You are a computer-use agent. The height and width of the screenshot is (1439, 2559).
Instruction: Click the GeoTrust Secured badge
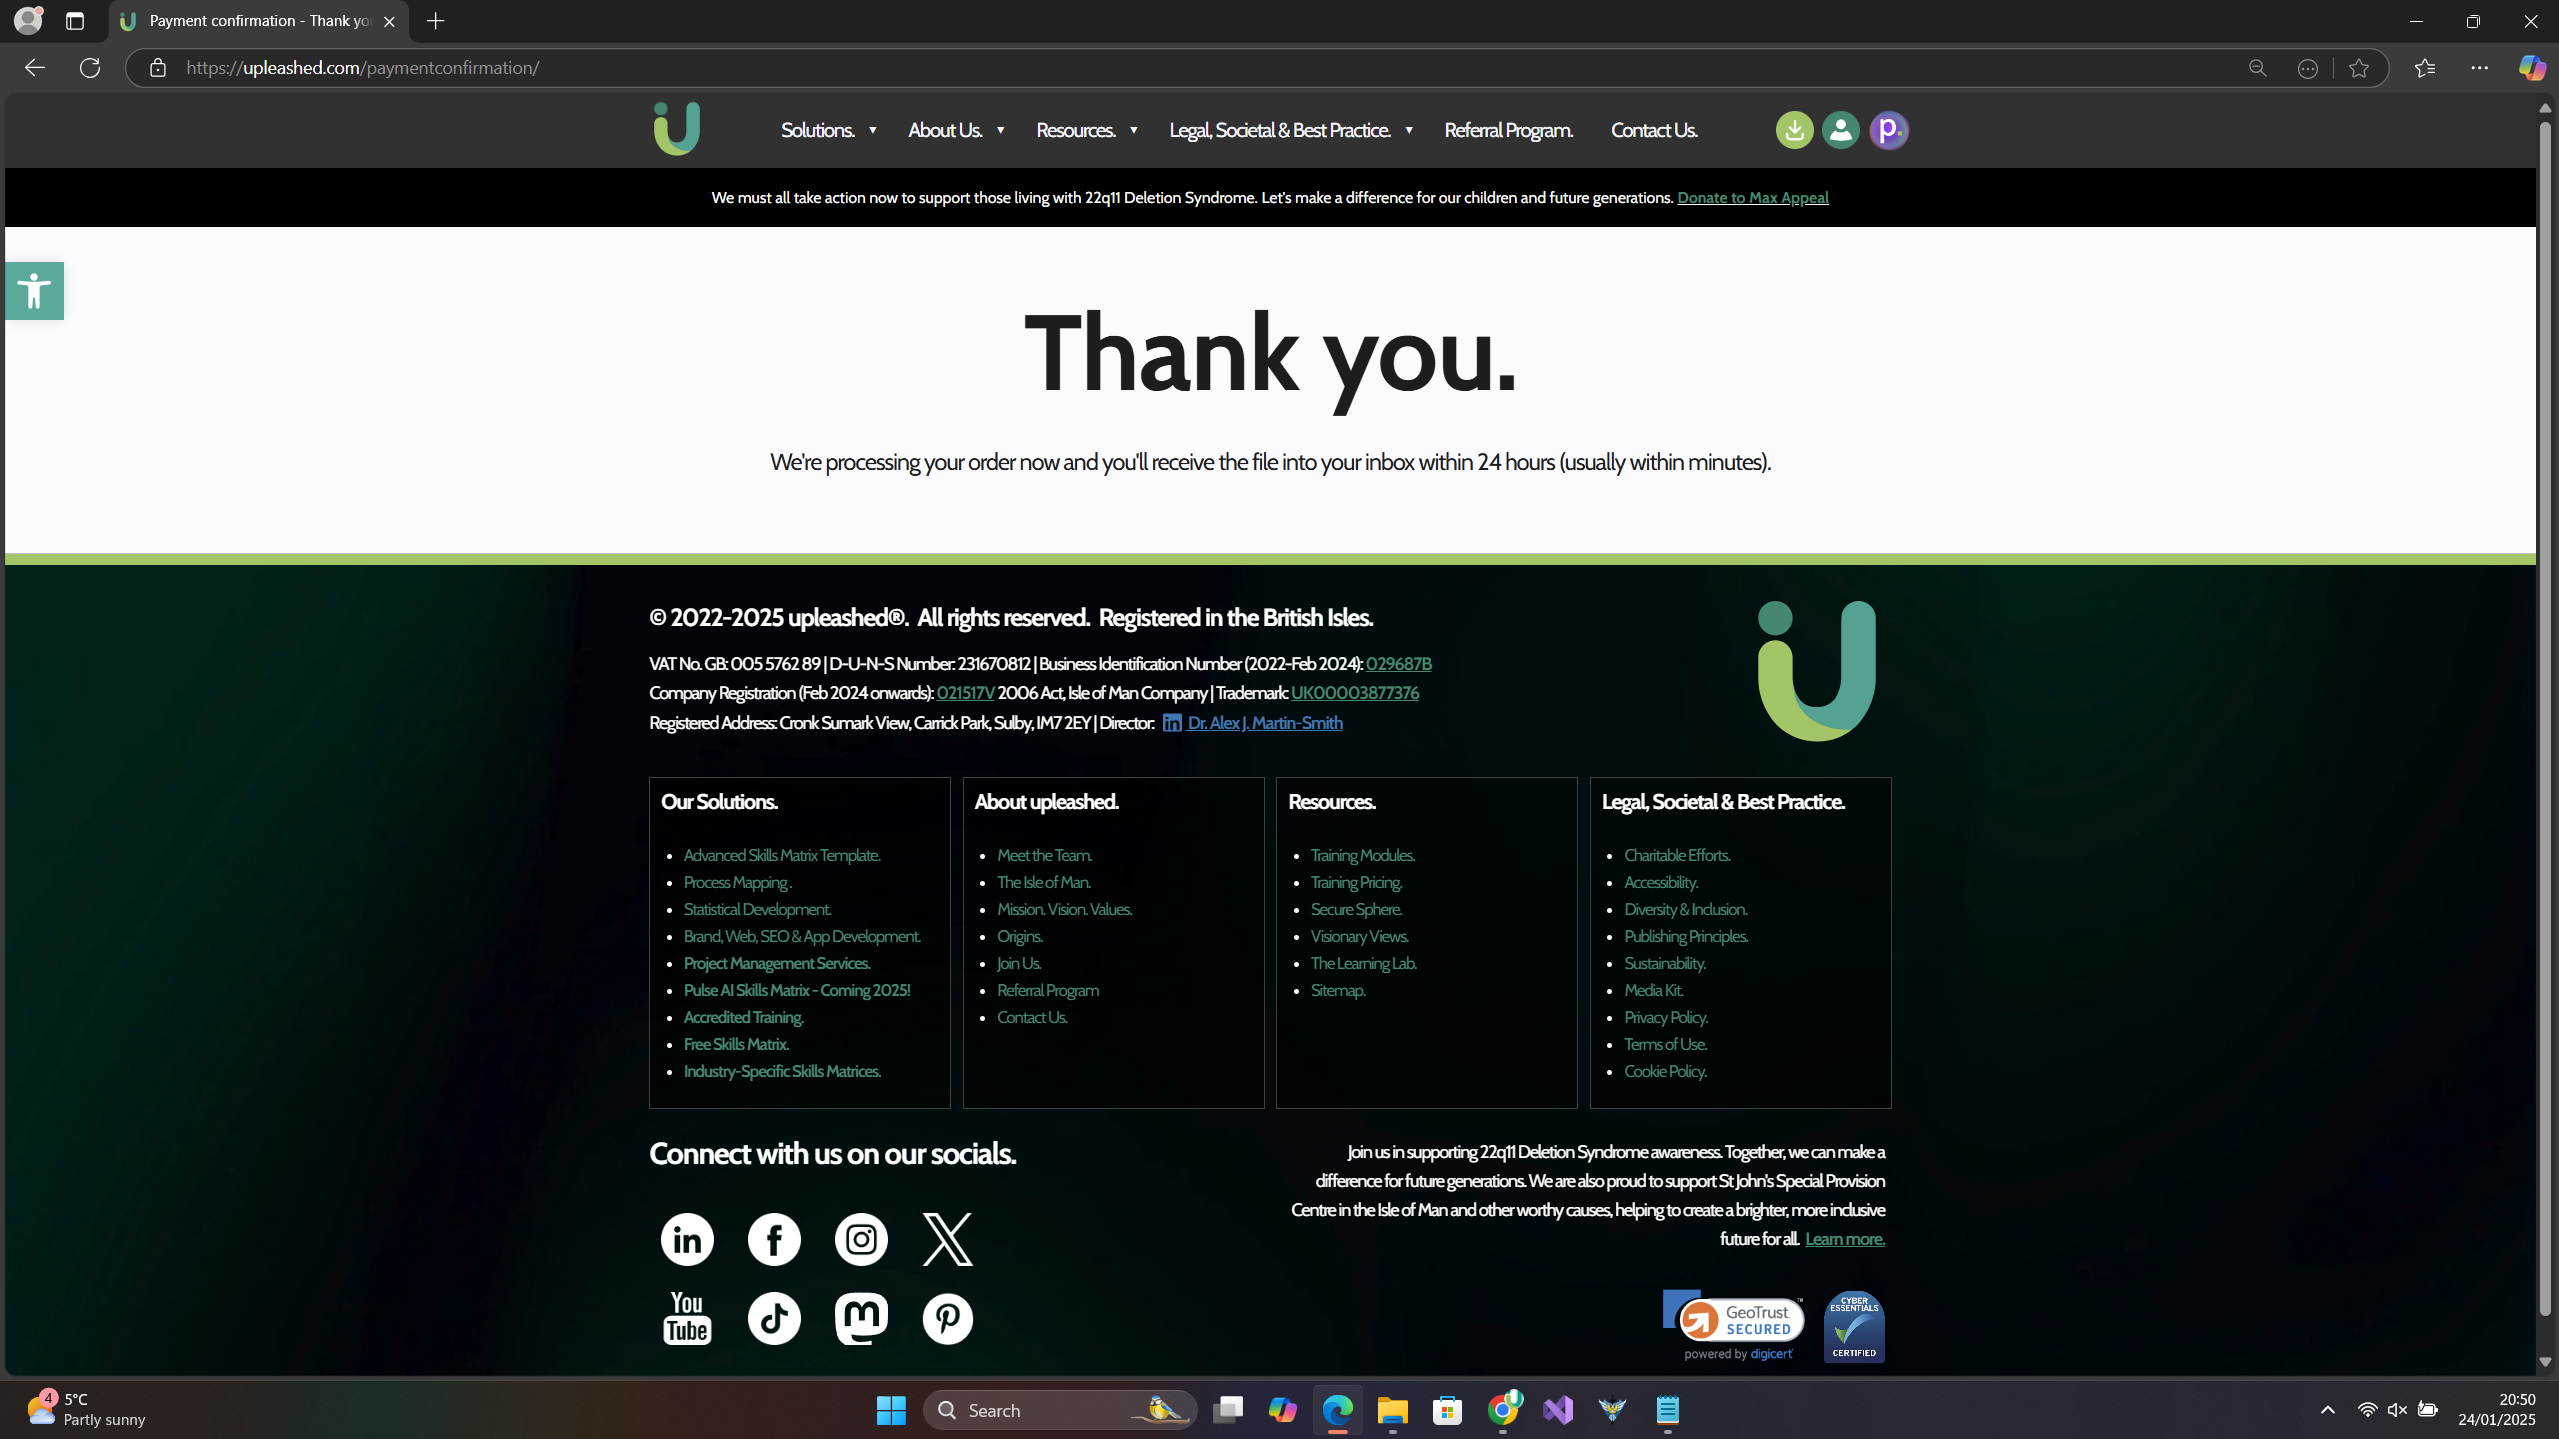[1733, 1326]
